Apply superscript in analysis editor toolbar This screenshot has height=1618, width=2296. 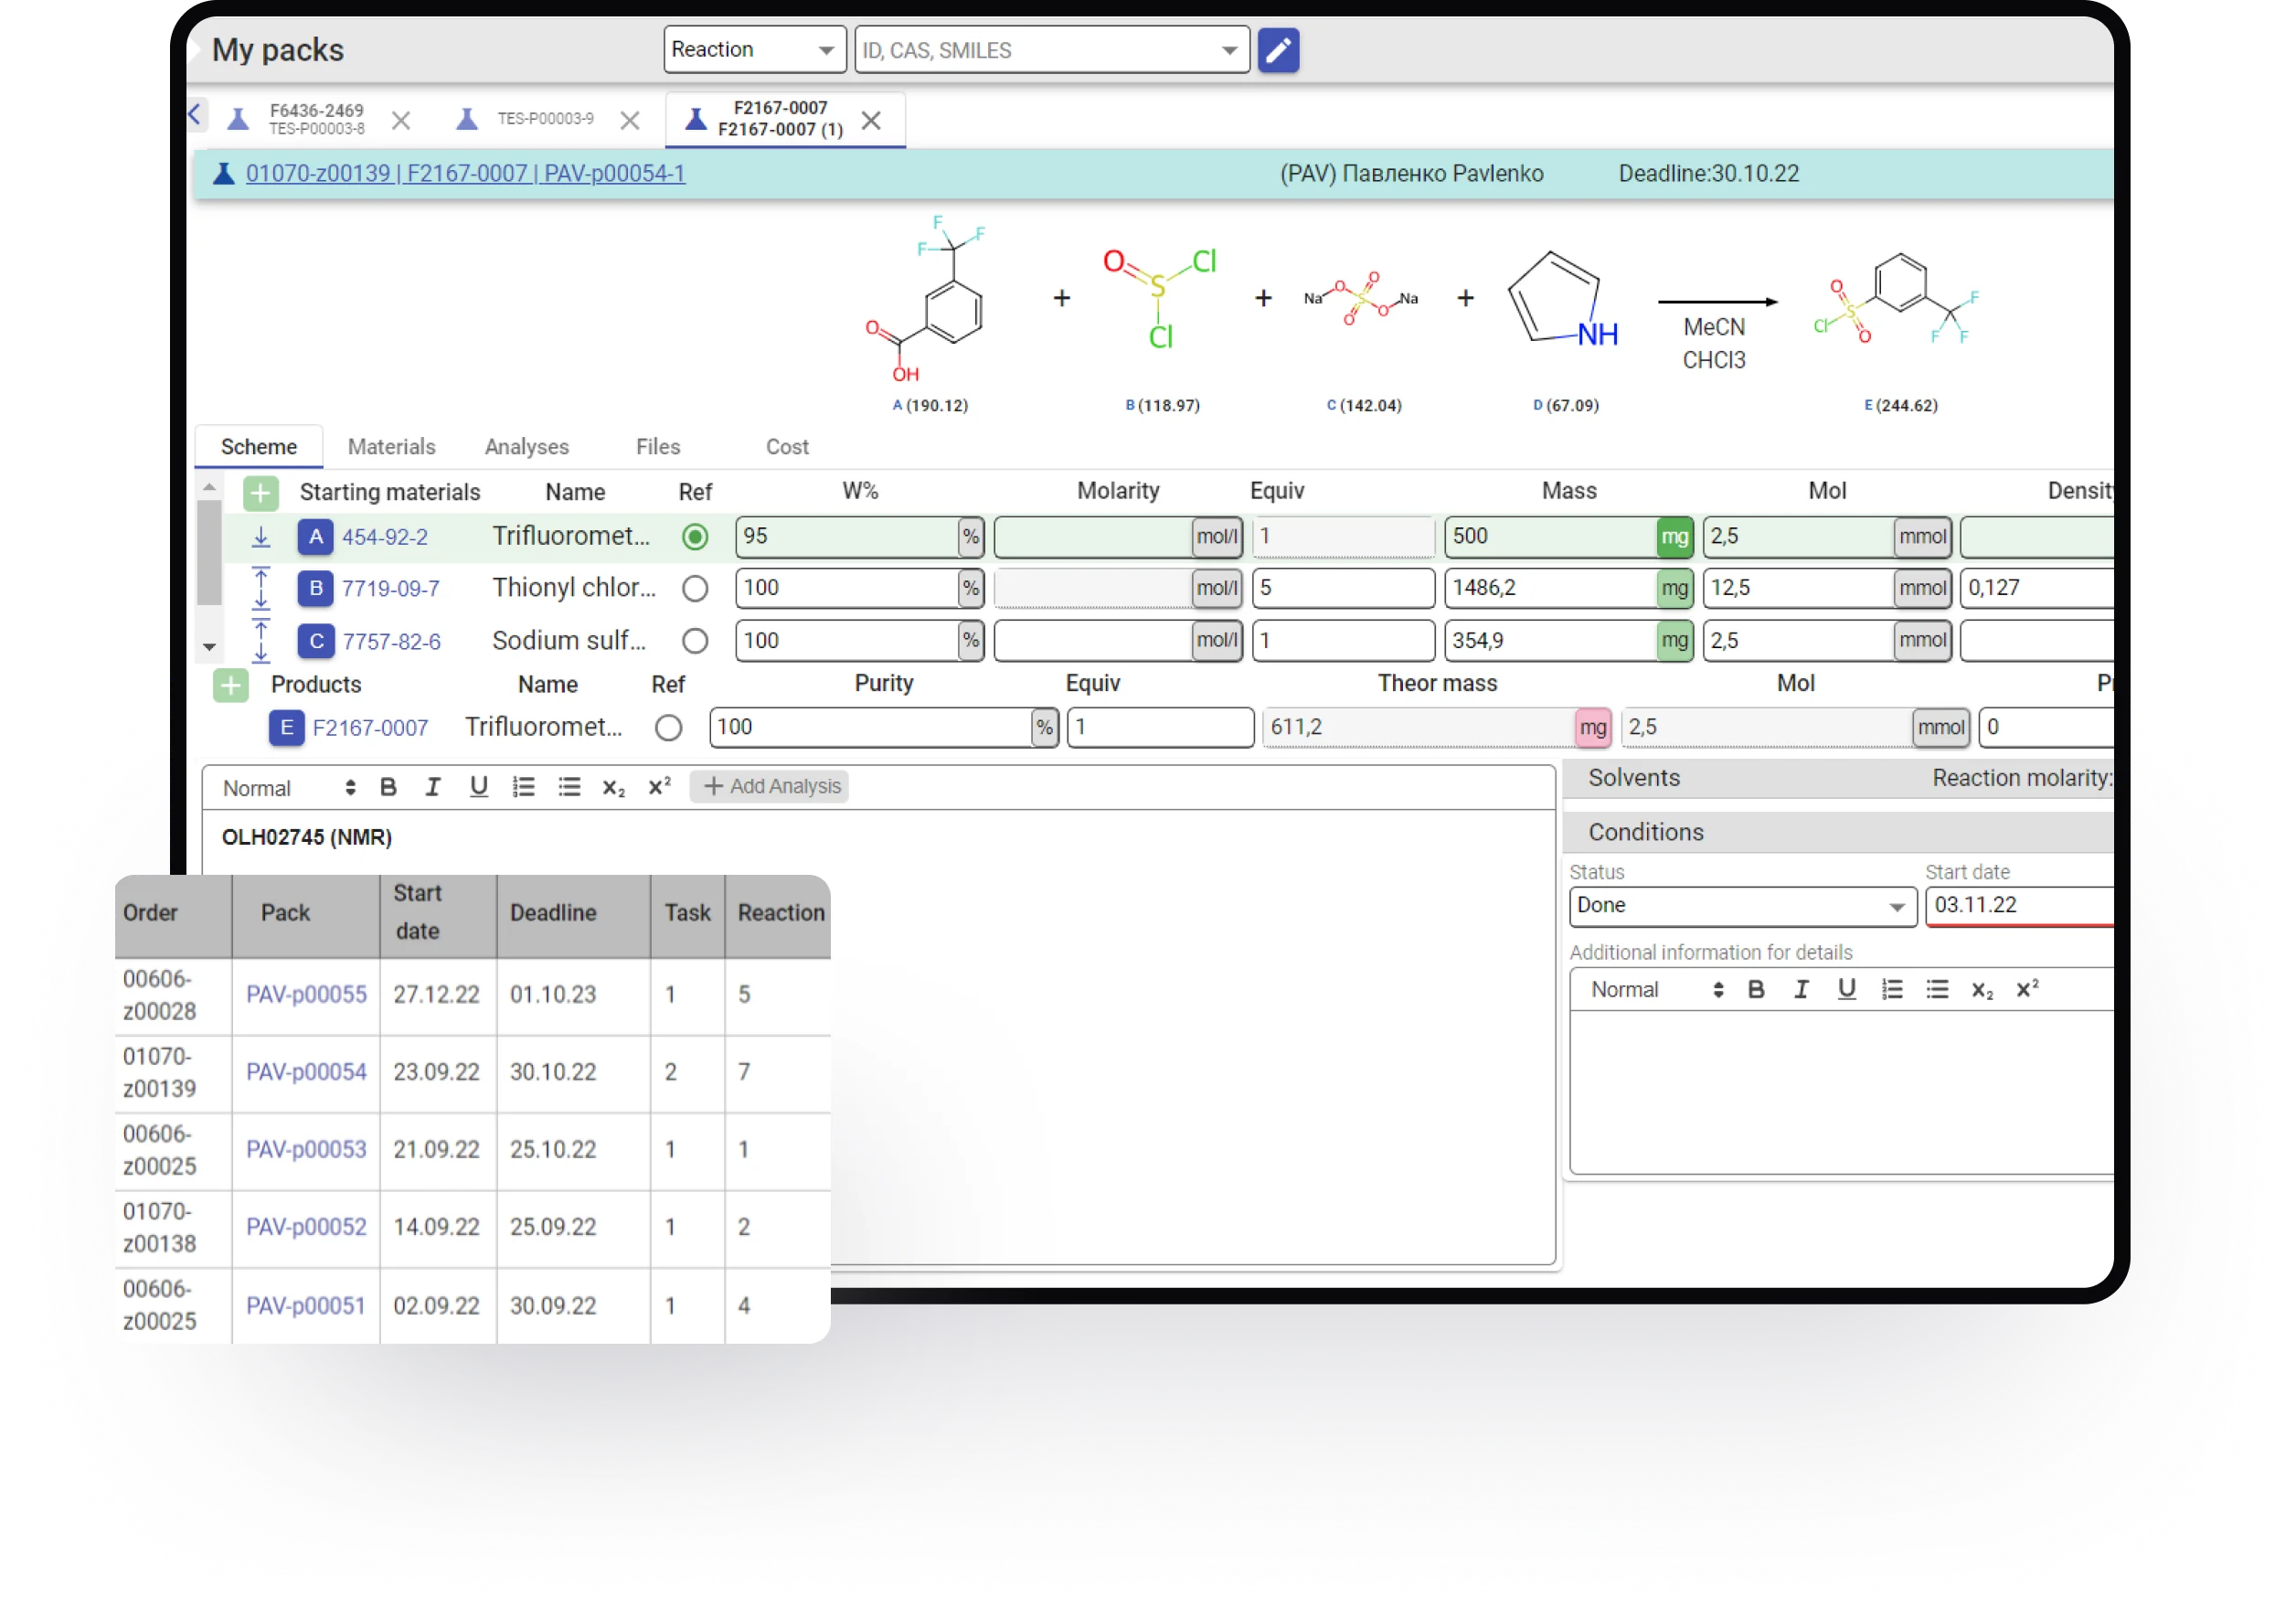[x=659, y=787]
